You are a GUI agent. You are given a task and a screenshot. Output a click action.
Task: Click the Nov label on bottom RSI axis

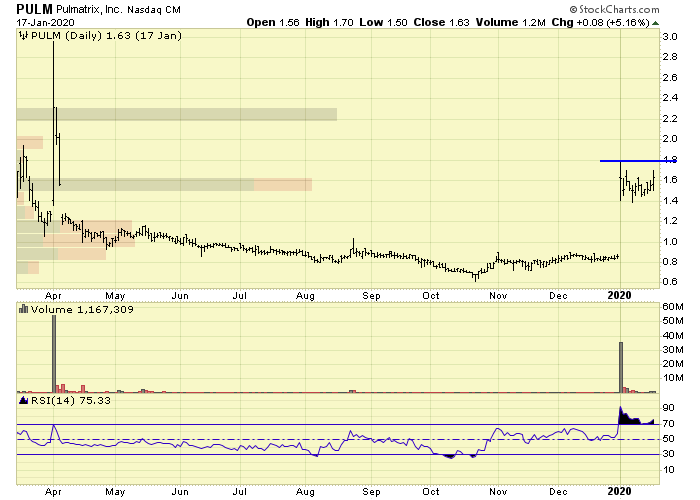tap(498, 492)
